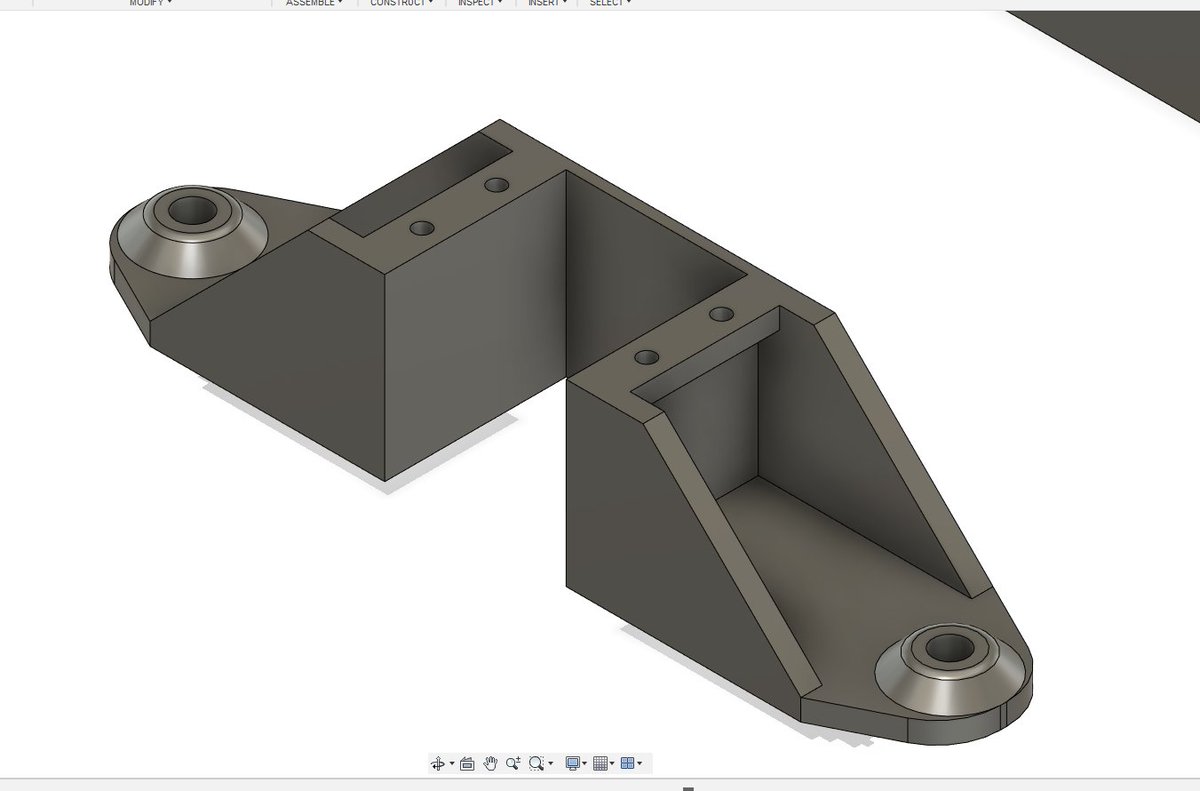This screenshot has height=791, width=1200.
Task: Select the Orbit navigation tool
Action: (x=437, y=764)
